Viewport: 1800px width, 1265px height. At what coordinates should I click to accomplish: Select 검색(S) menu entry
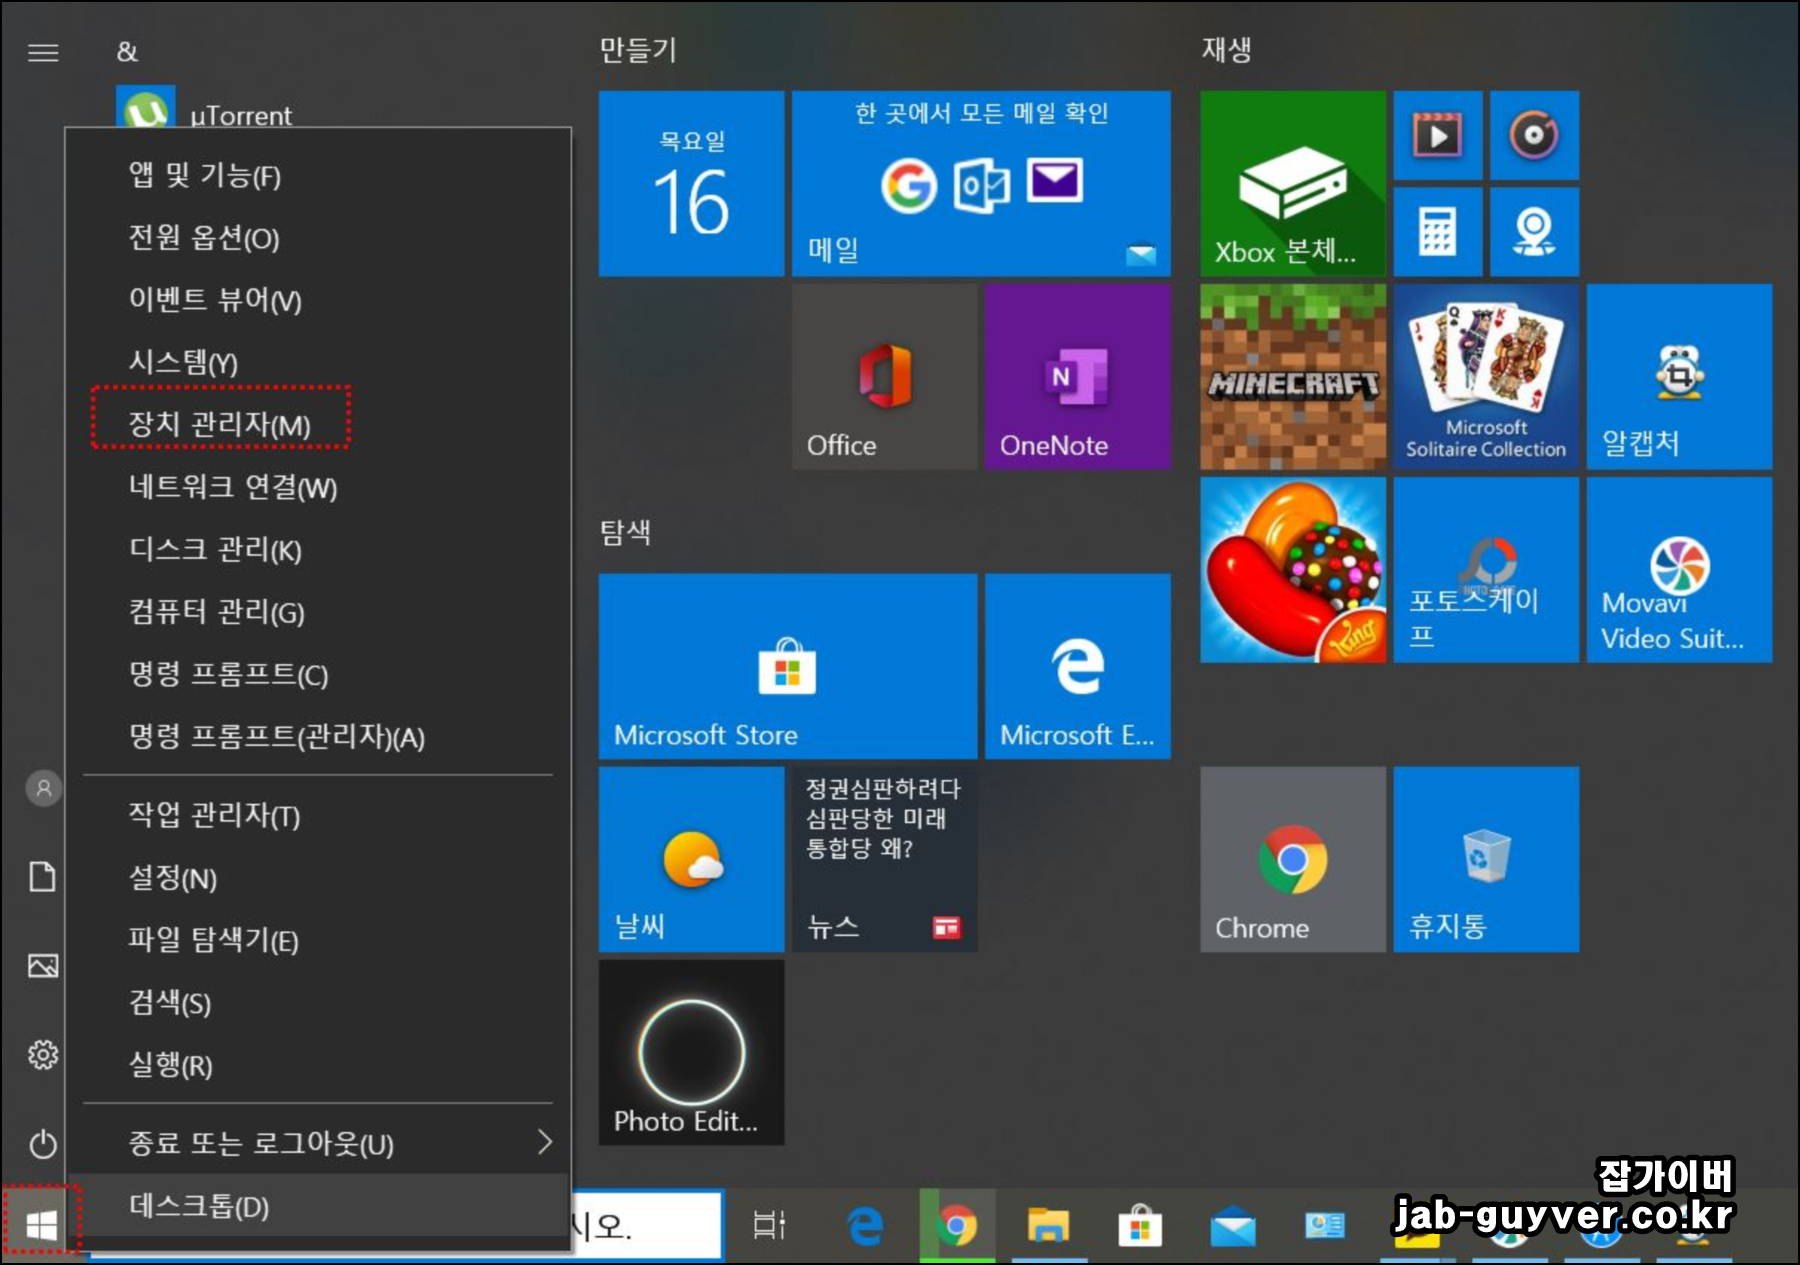[x=318, y=1002]
